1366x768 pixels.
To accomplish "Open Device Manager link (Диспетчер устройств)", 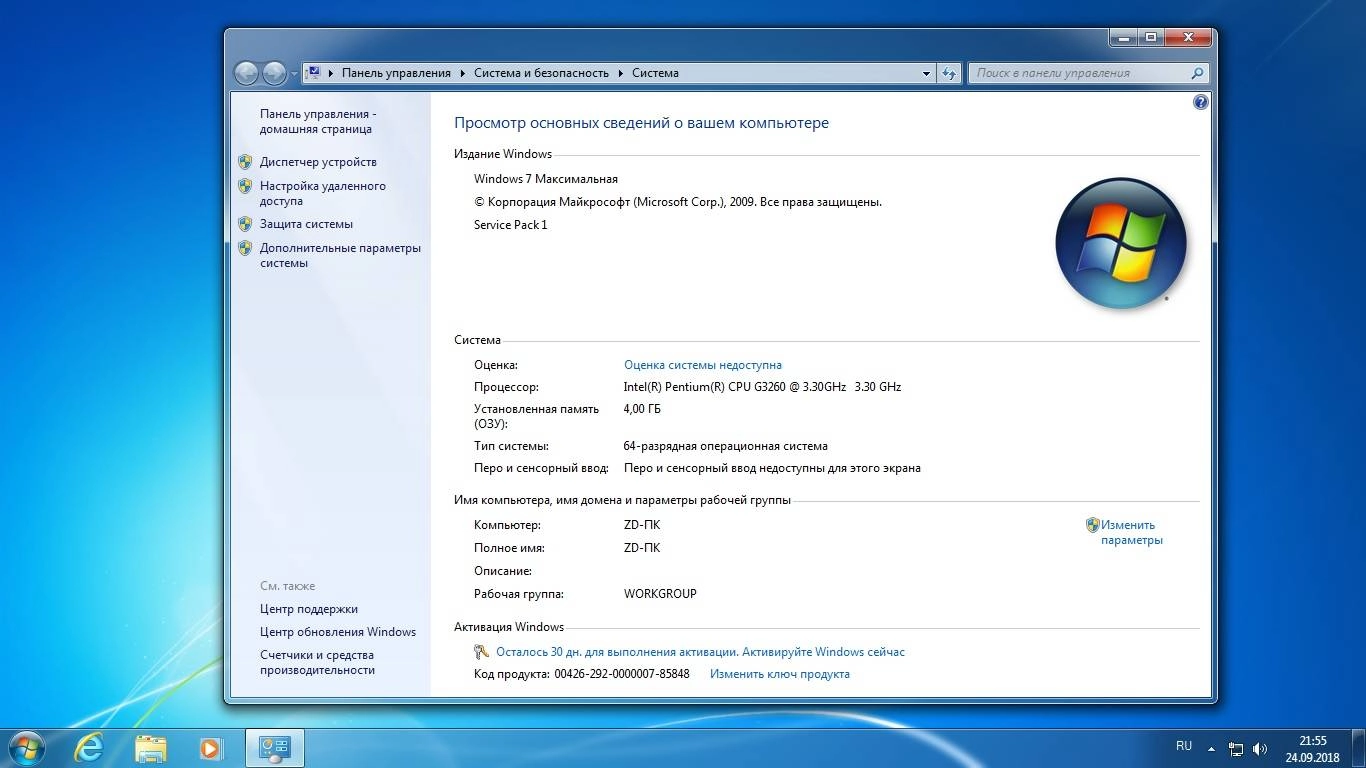I will pos(318,162).
